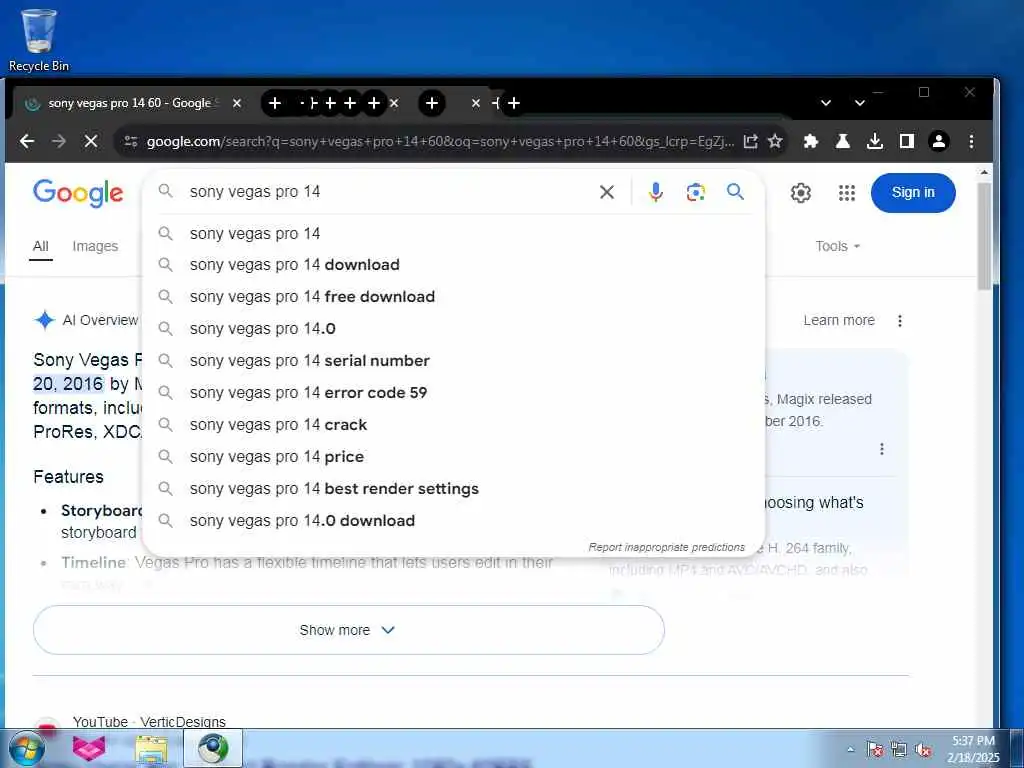
Task: Click the taskbar clock showing 5:37 PM
Action: click(x=973, y=748)
